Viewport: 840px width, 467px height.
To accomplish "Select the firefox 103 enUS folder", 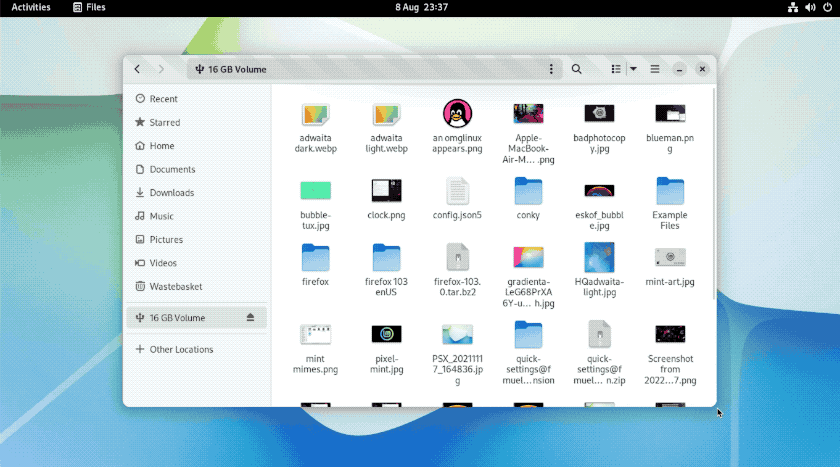I will click(x=386, y=271).
